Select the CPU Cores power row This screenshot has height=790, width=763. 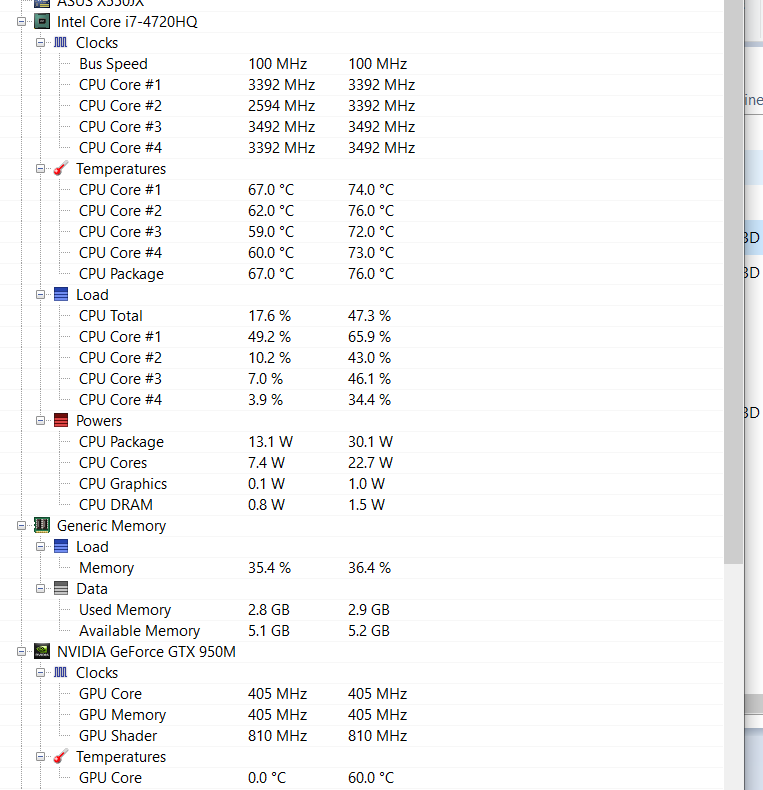pyautogui.click(x=362, y=463)
